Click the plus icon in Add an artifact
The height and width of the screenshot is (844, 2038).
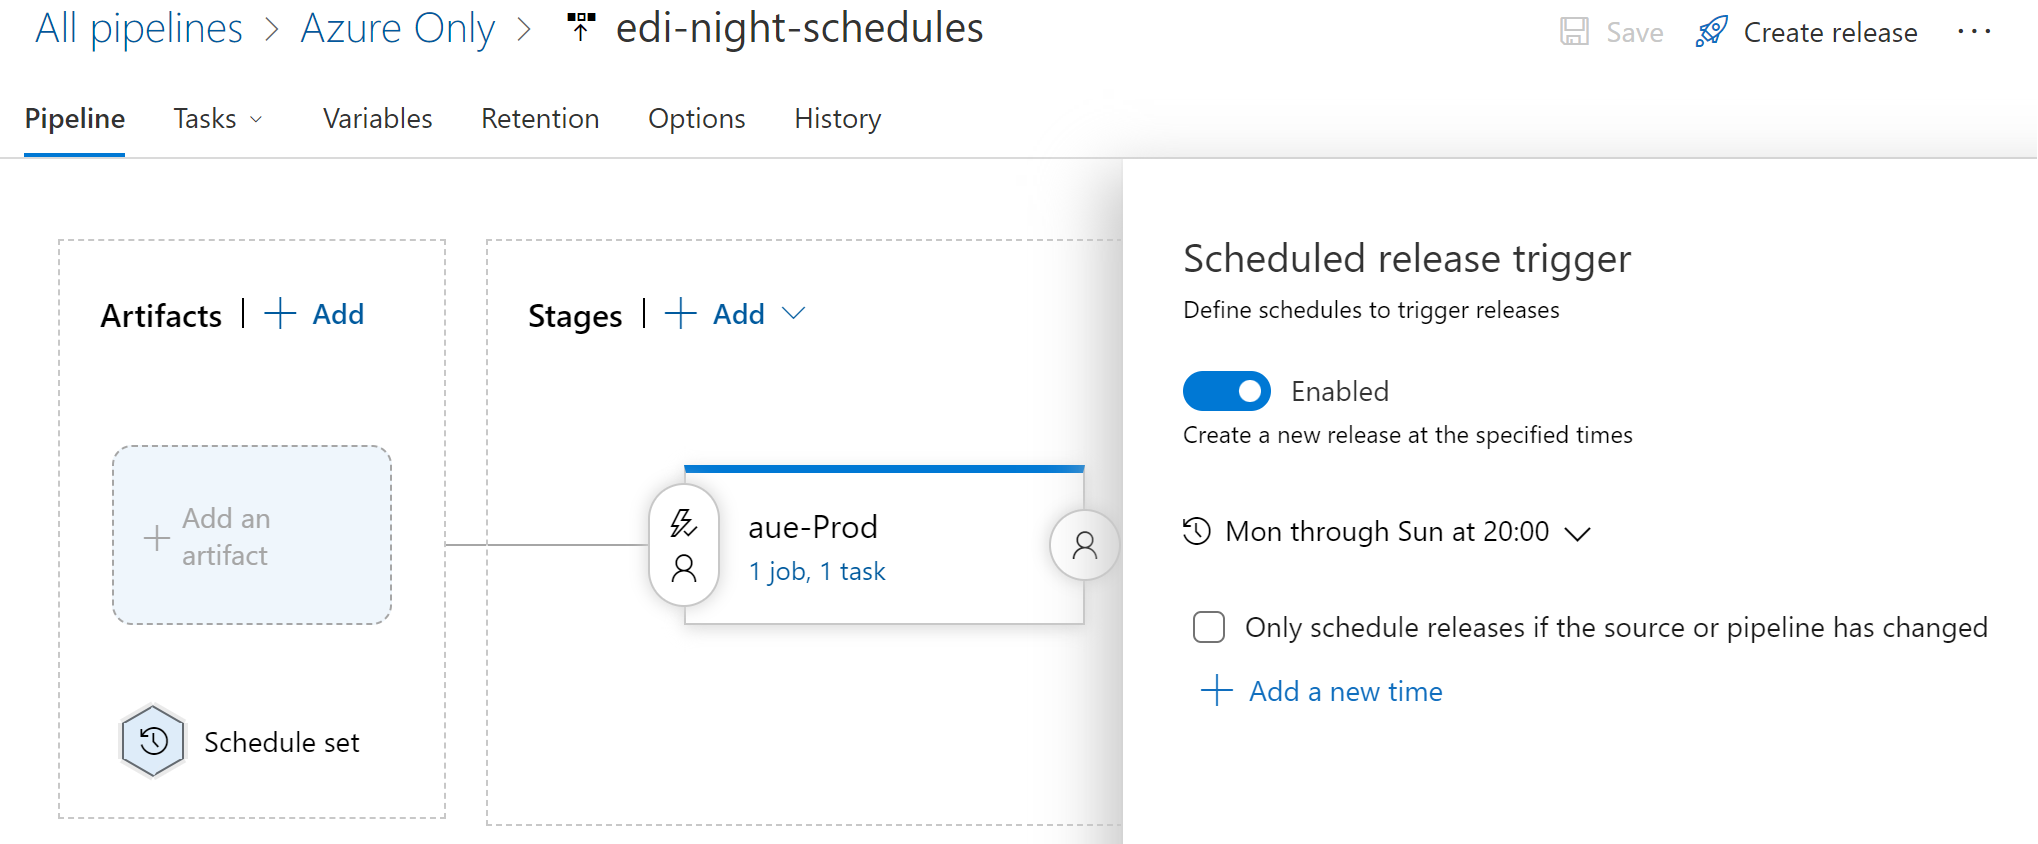pos(156,537)
